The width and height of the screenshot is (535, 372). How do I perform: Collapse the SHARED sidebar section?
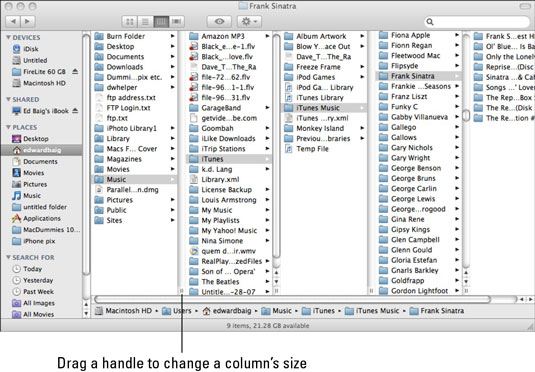pos(8,99)
